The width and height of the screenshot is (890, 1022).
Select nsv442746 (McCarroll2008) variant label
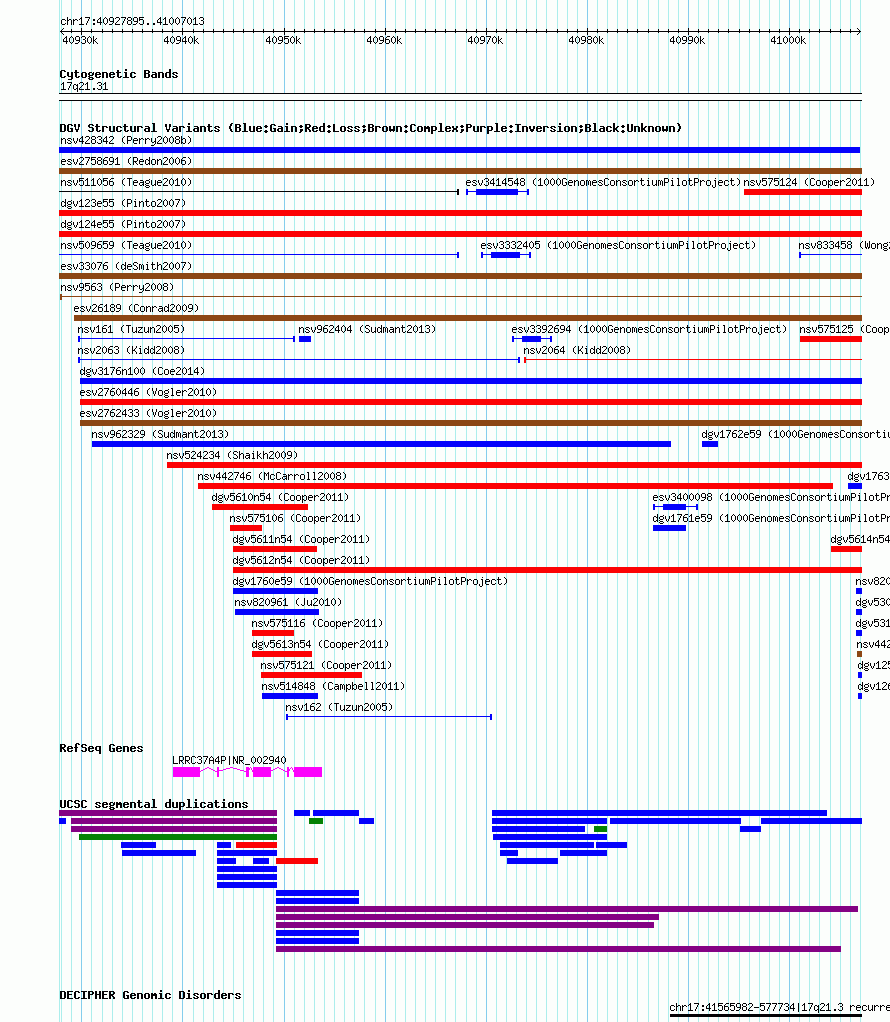272,476
